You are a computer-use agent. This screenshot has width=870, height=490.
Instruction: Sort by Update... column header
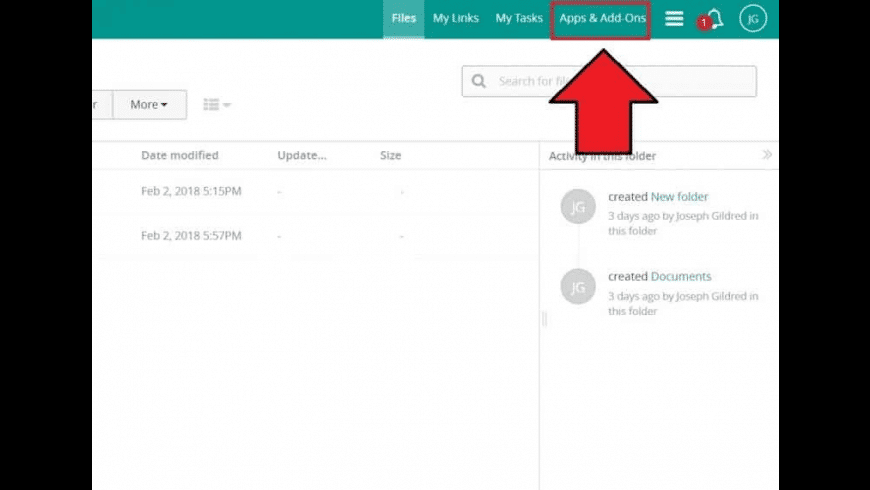point(302,155)
